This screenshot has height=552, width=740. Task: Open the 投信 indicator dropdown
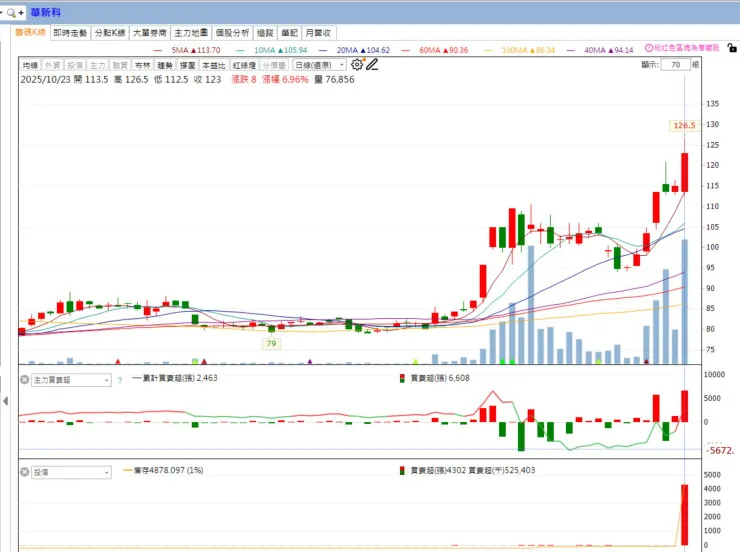(x=71, y=472)
